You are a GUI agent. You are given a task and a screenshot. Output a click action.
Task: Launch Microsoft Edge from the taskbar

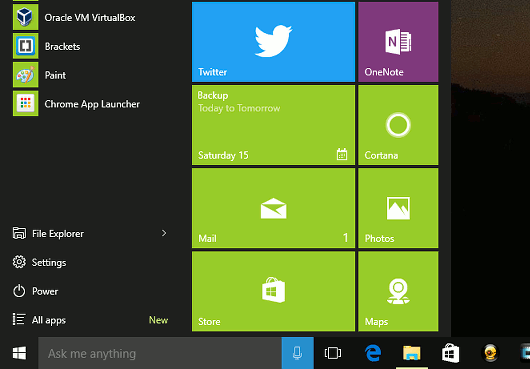click(x=373, y=353)
